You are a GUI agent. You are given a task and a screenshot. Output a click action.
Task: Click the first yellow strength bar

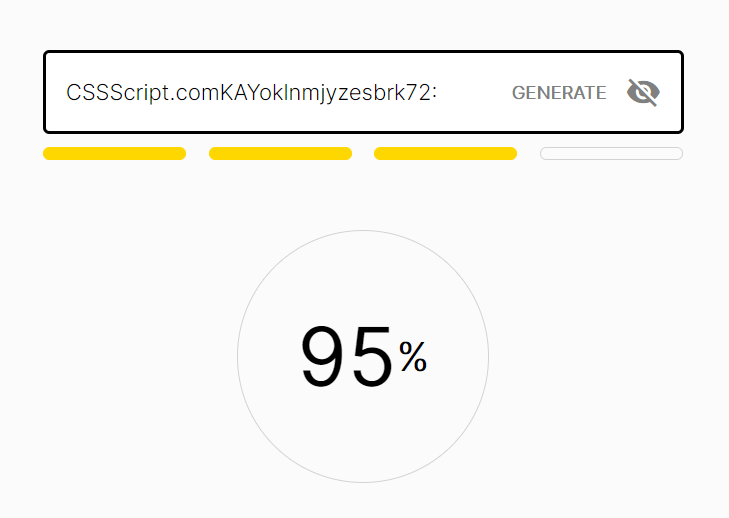coord(114,154)
